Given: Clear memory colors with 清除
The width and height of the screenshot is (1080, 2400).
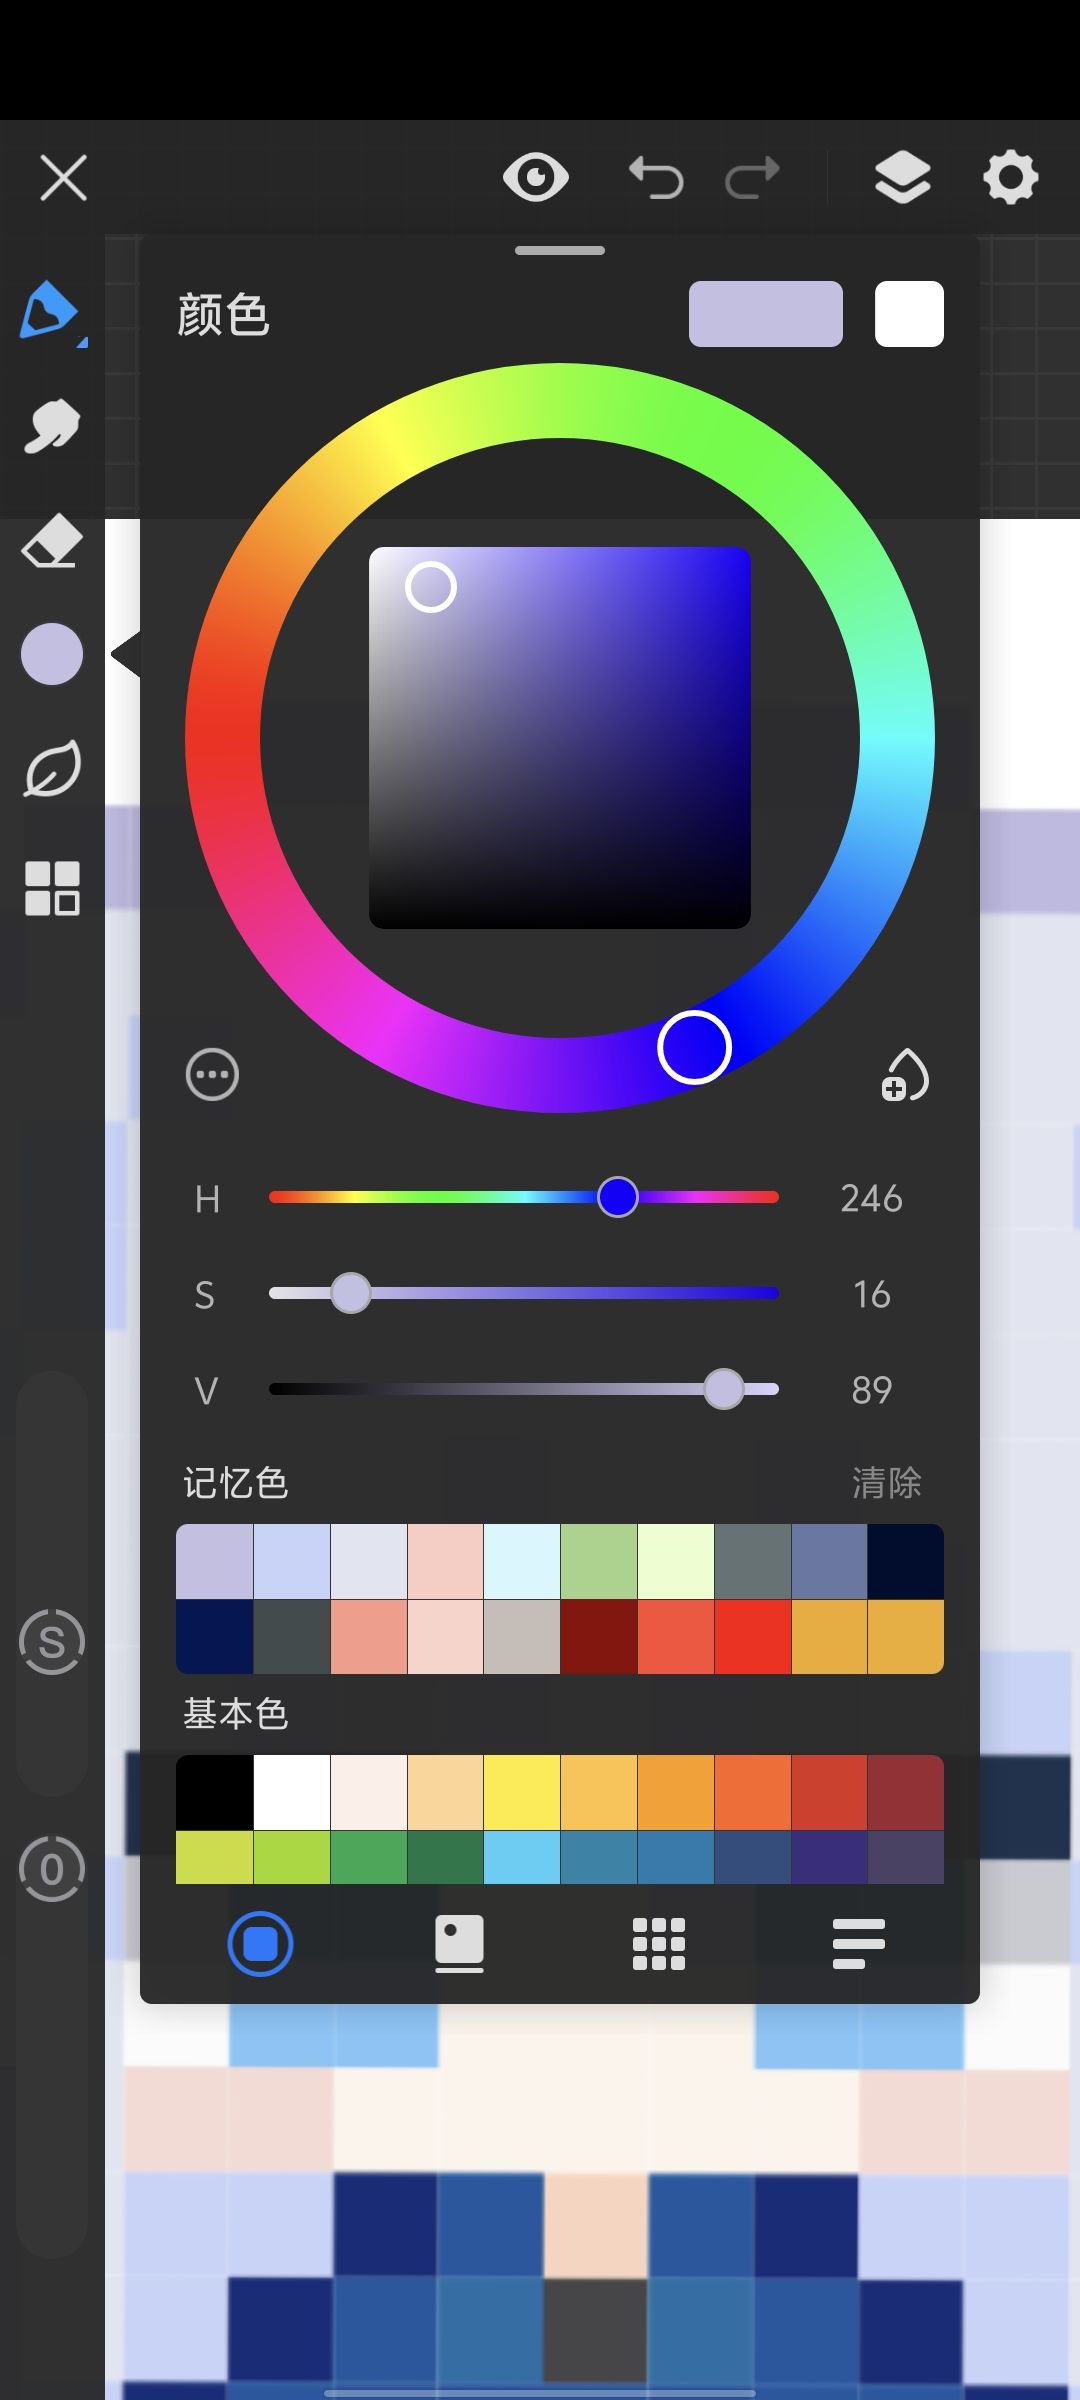Looking at the screenshot, I should pos(887,1482).
